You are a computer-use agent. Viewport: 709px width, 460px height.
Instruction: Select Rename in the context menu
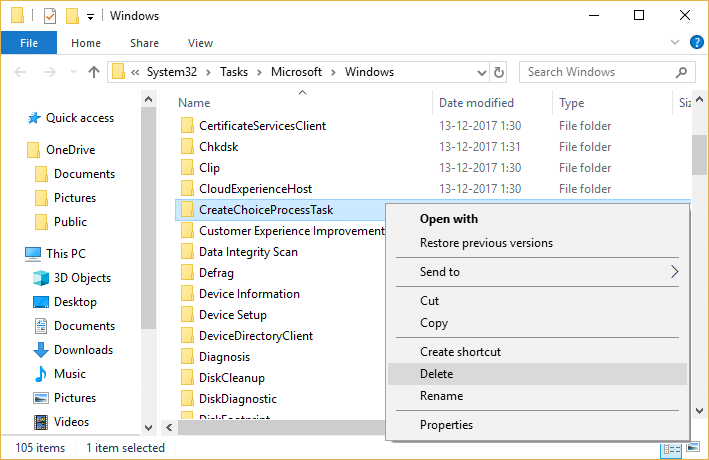point(441,396)
